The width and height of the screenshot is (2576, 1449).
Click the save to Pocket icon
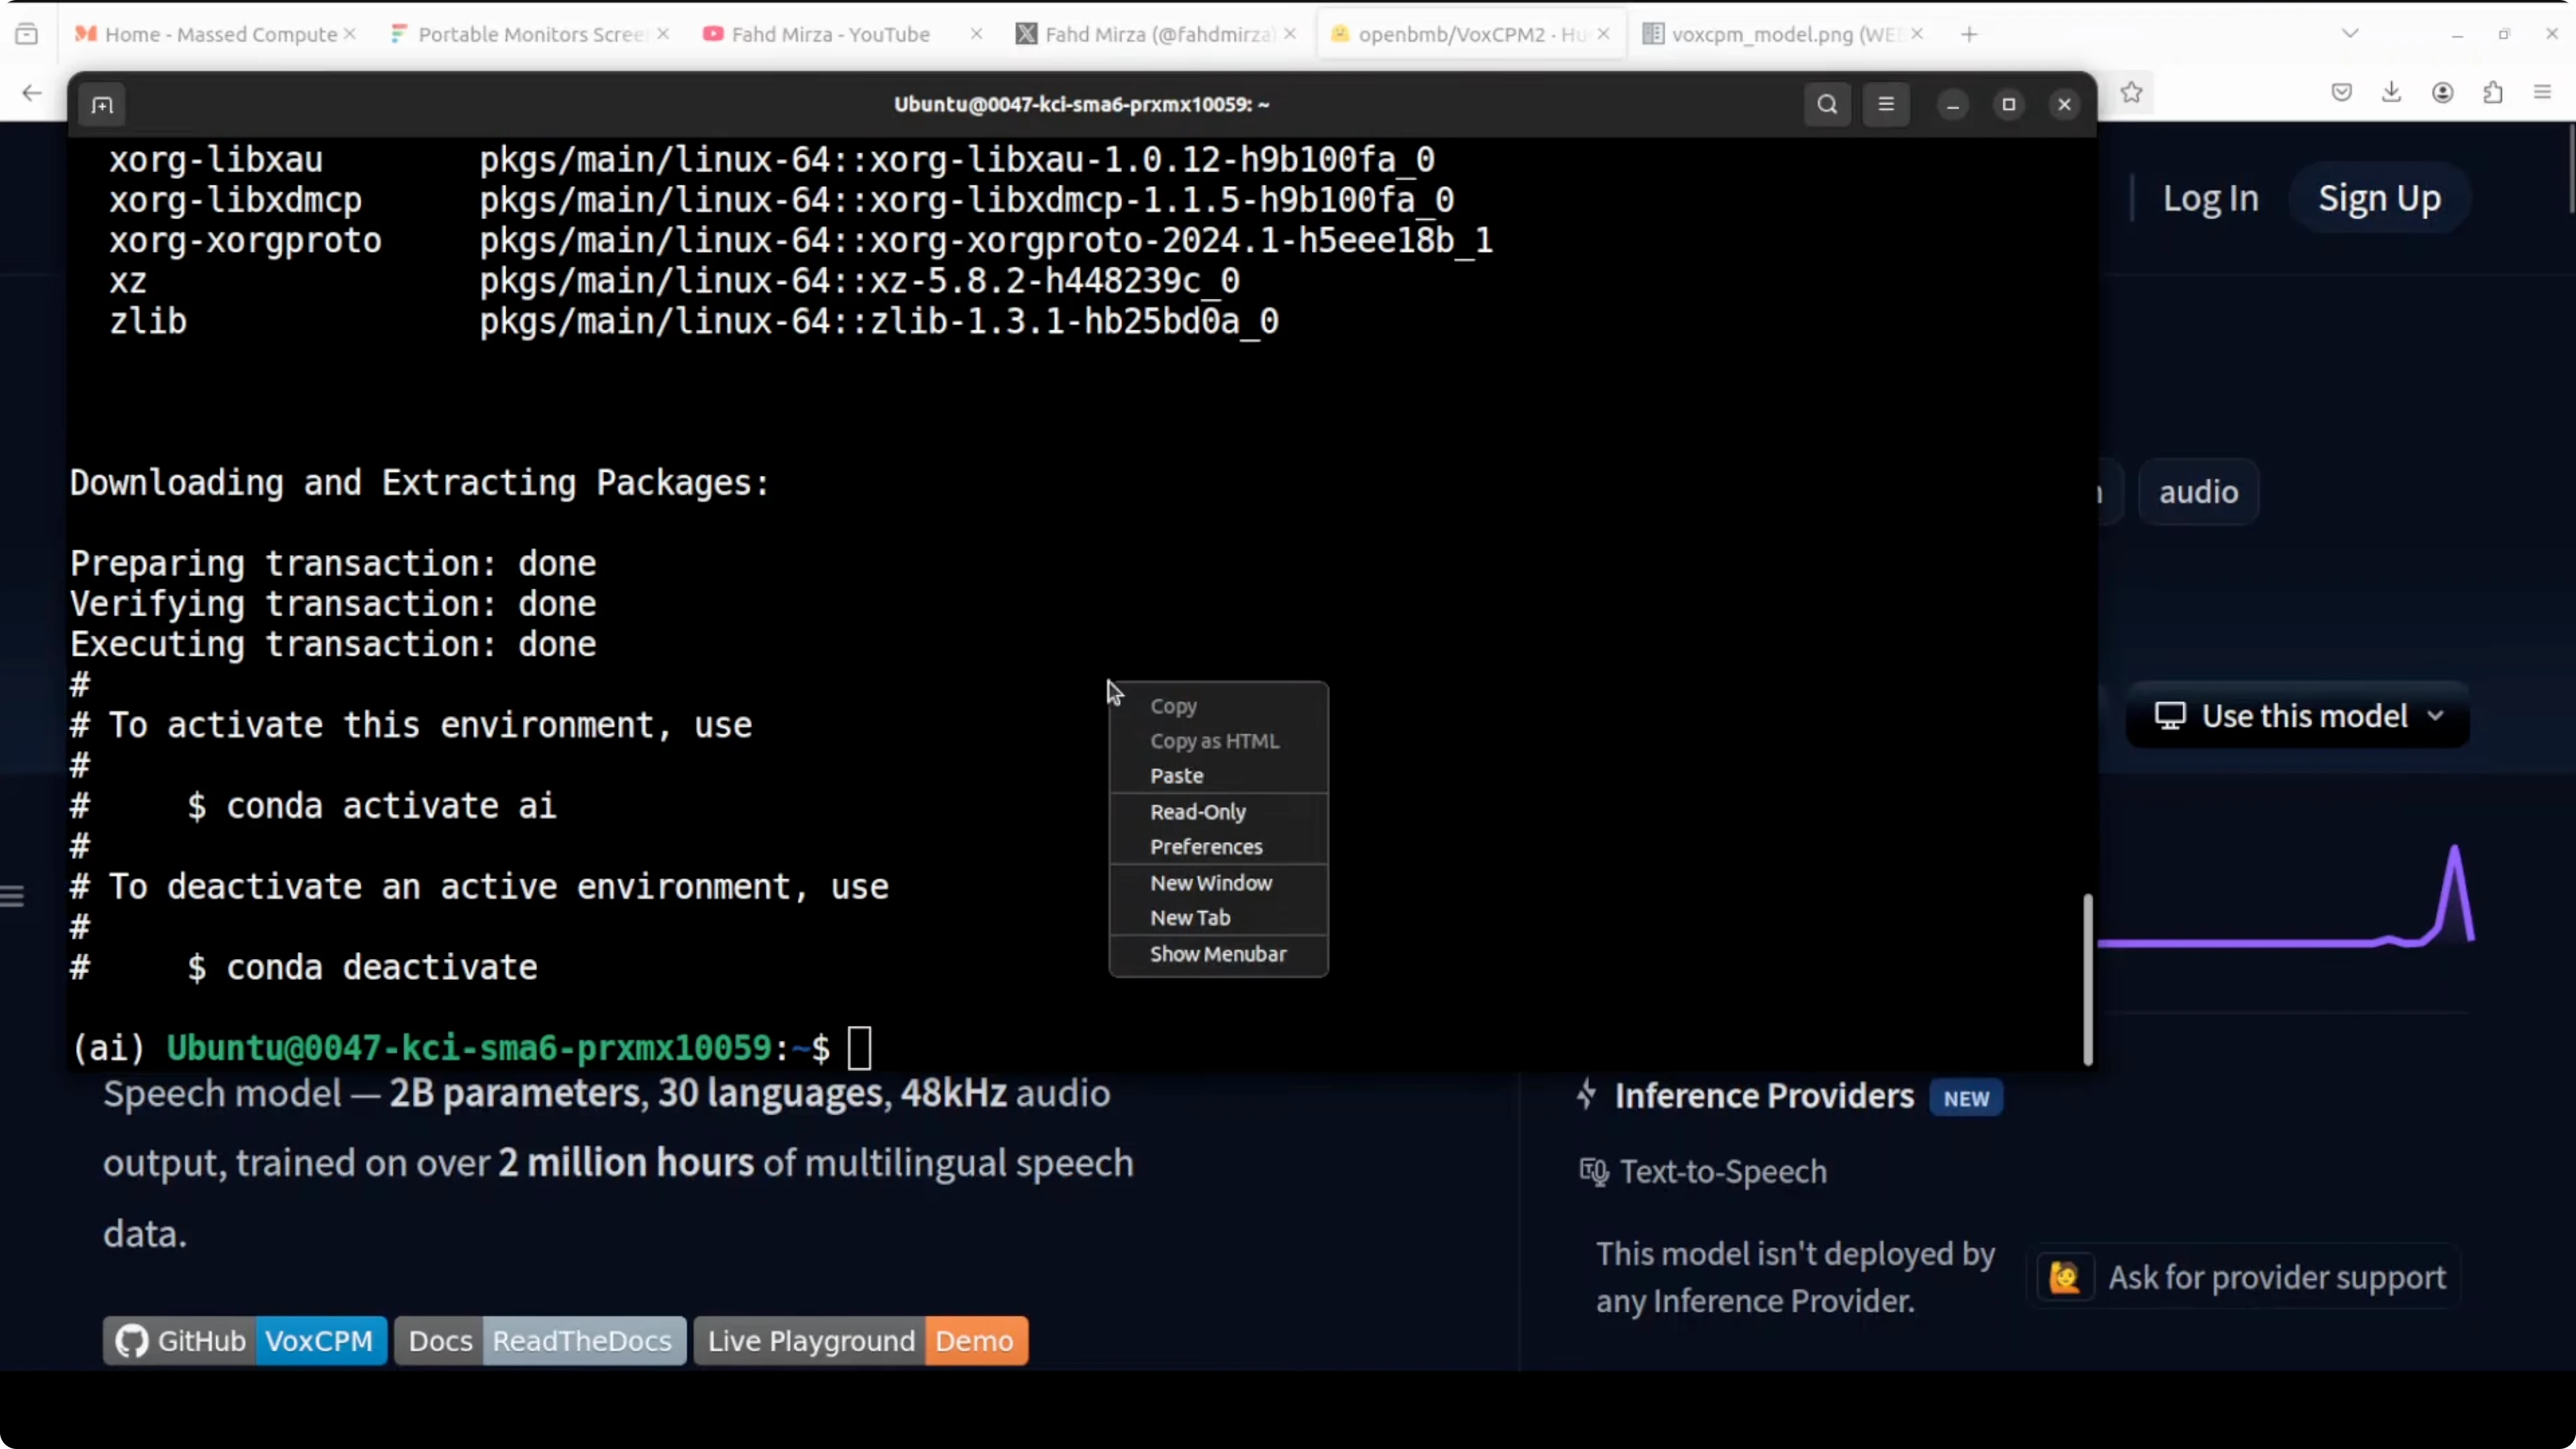(x=2341, y=93)
